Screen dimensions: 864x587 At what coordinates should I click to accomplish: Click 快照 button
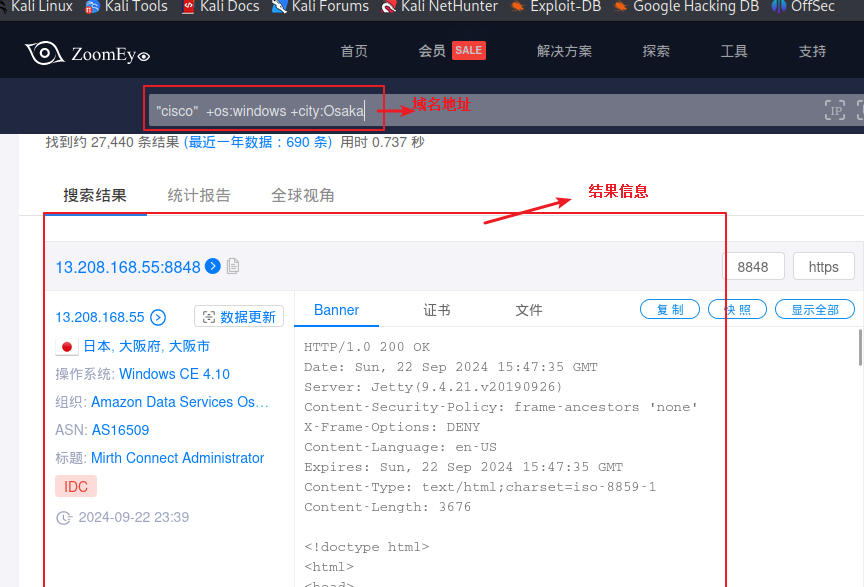pos(737,309)
